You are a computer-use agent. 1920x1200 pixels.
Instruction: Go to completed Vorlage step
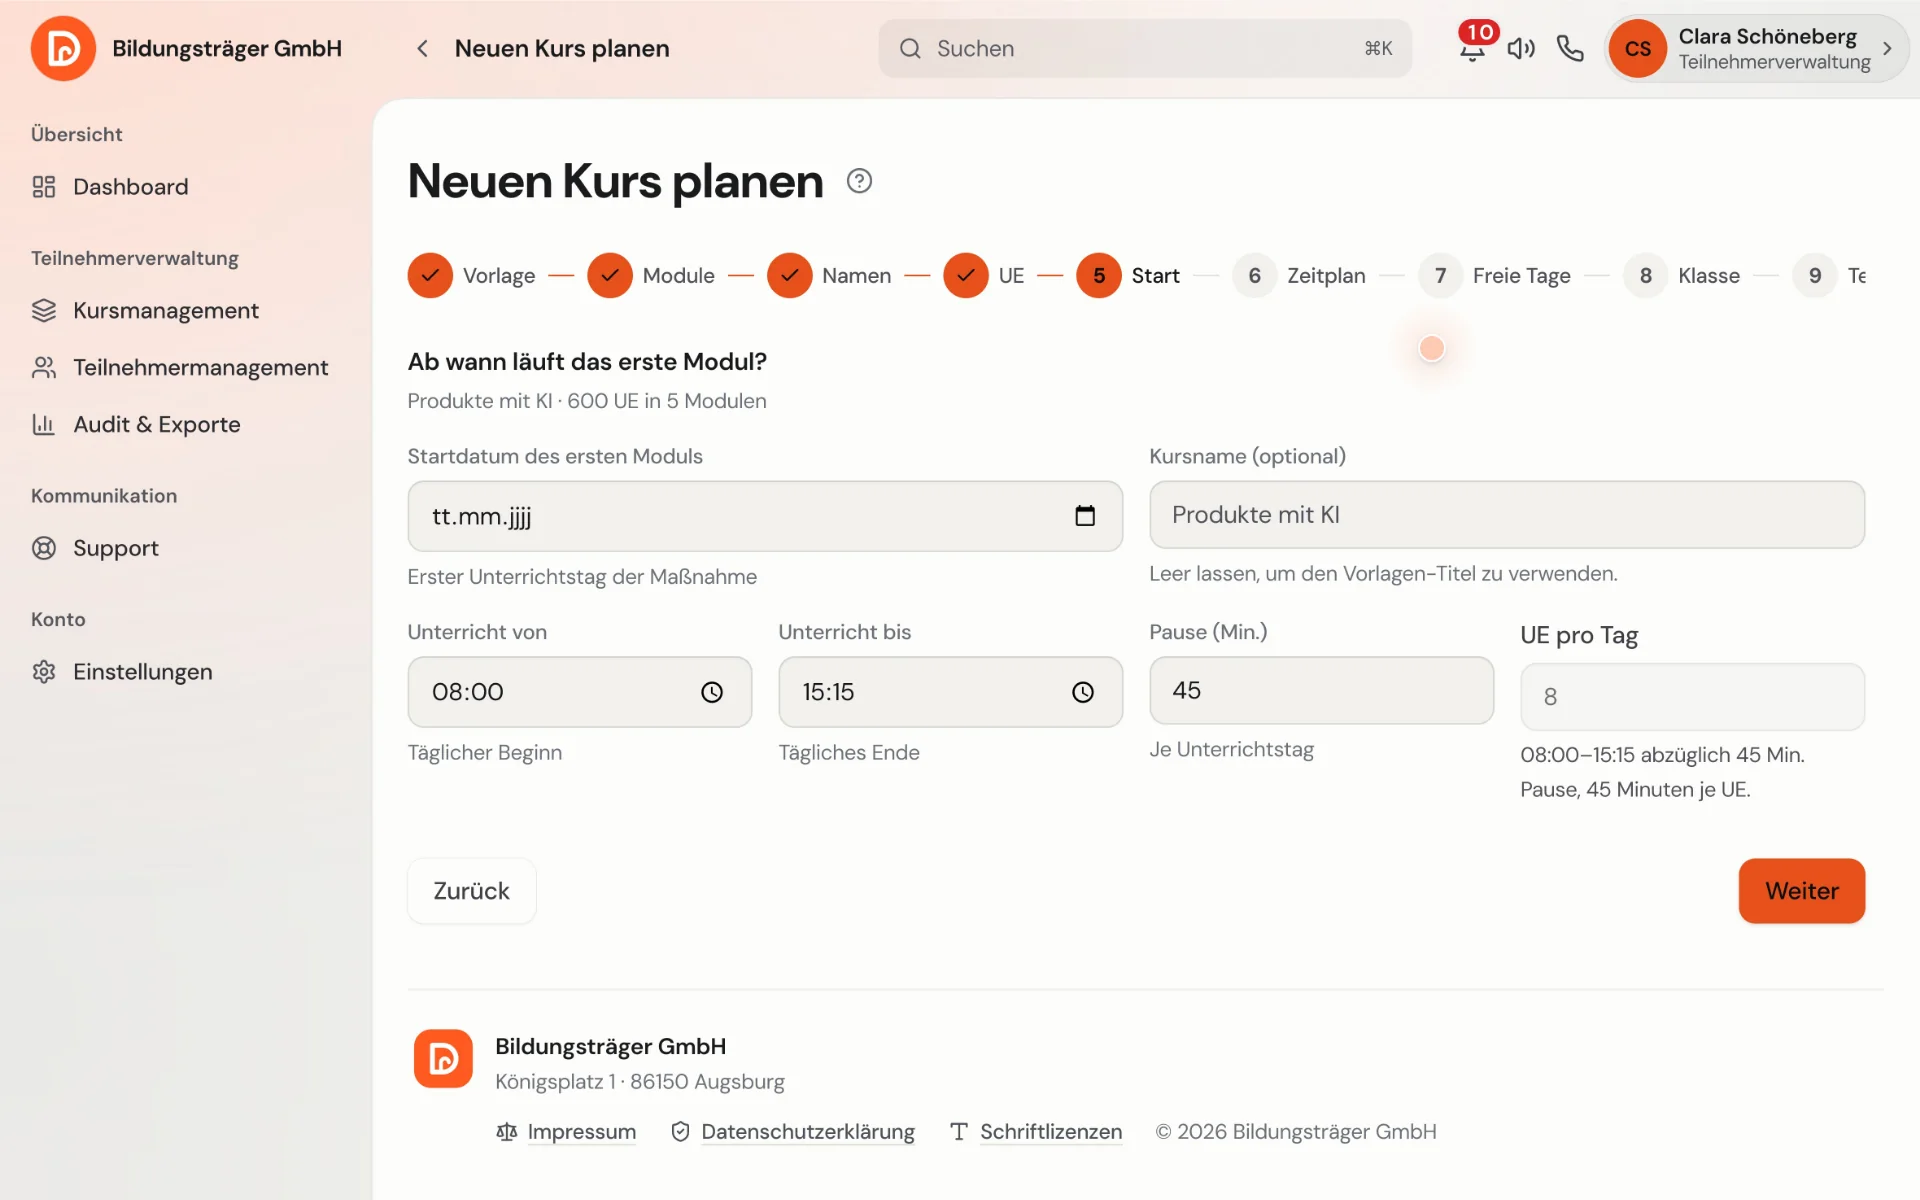471,275
